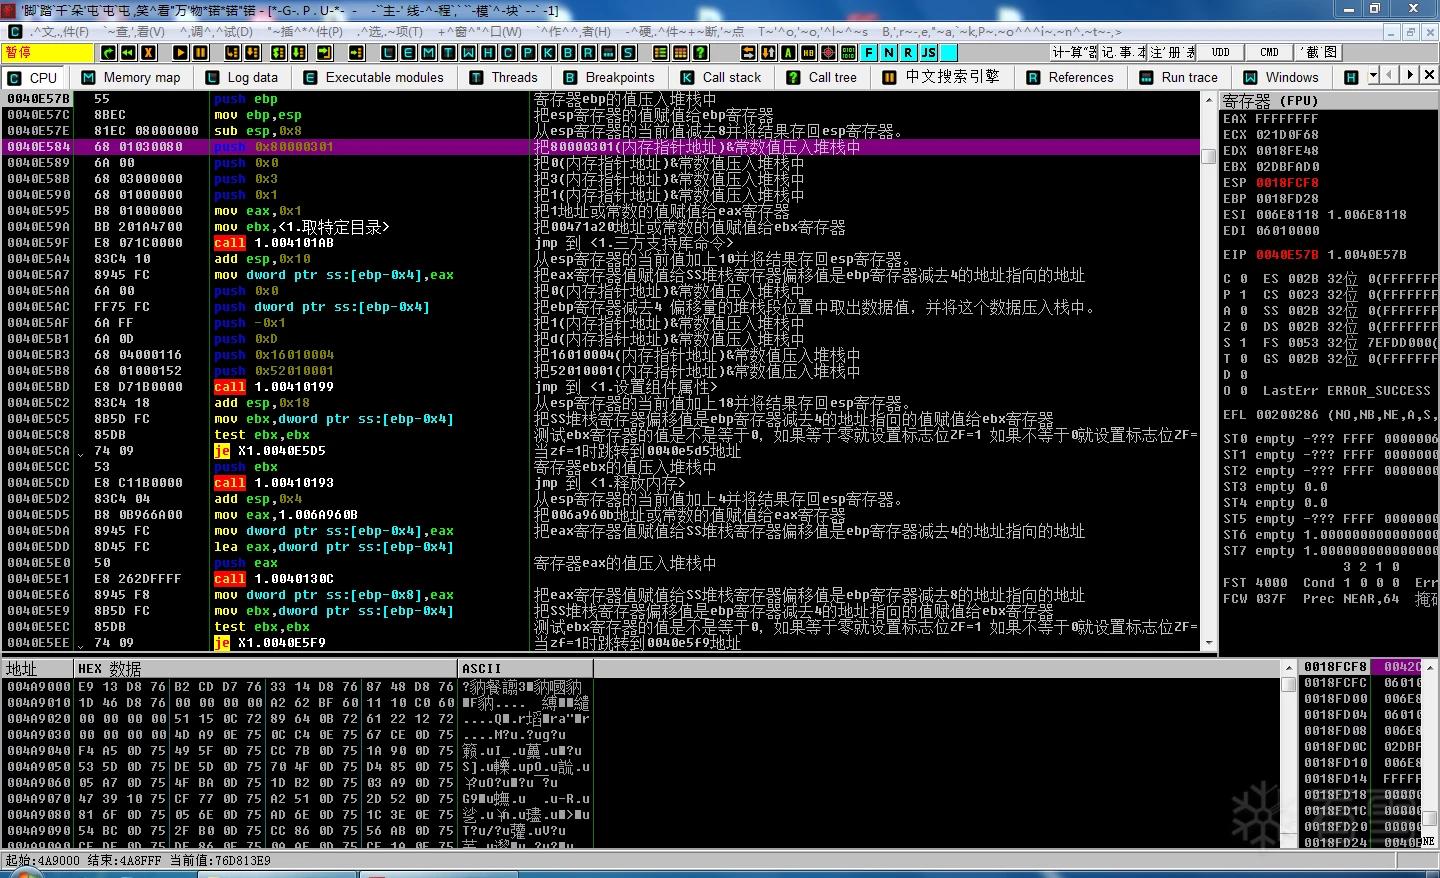Open Source via S toolbar icon
The height and width of the screenshot is (878, 1440).
point(628,52)
